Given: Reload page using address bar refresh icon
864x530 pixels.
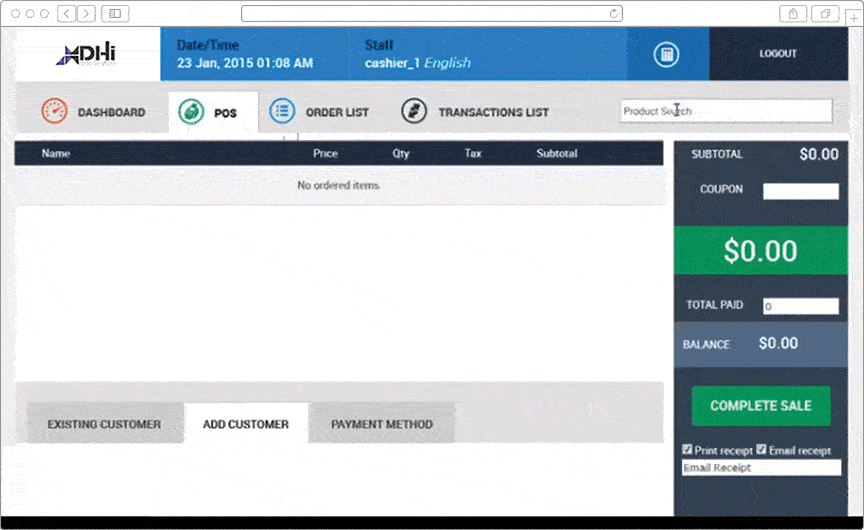Looking at the screenshot, I should [x=613, y=14].
